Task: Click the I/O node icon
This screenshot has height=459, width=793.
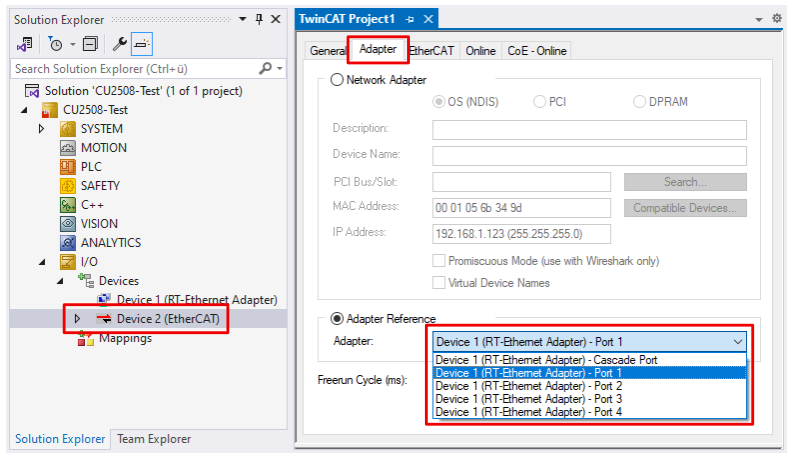Action: coord(68,261)
